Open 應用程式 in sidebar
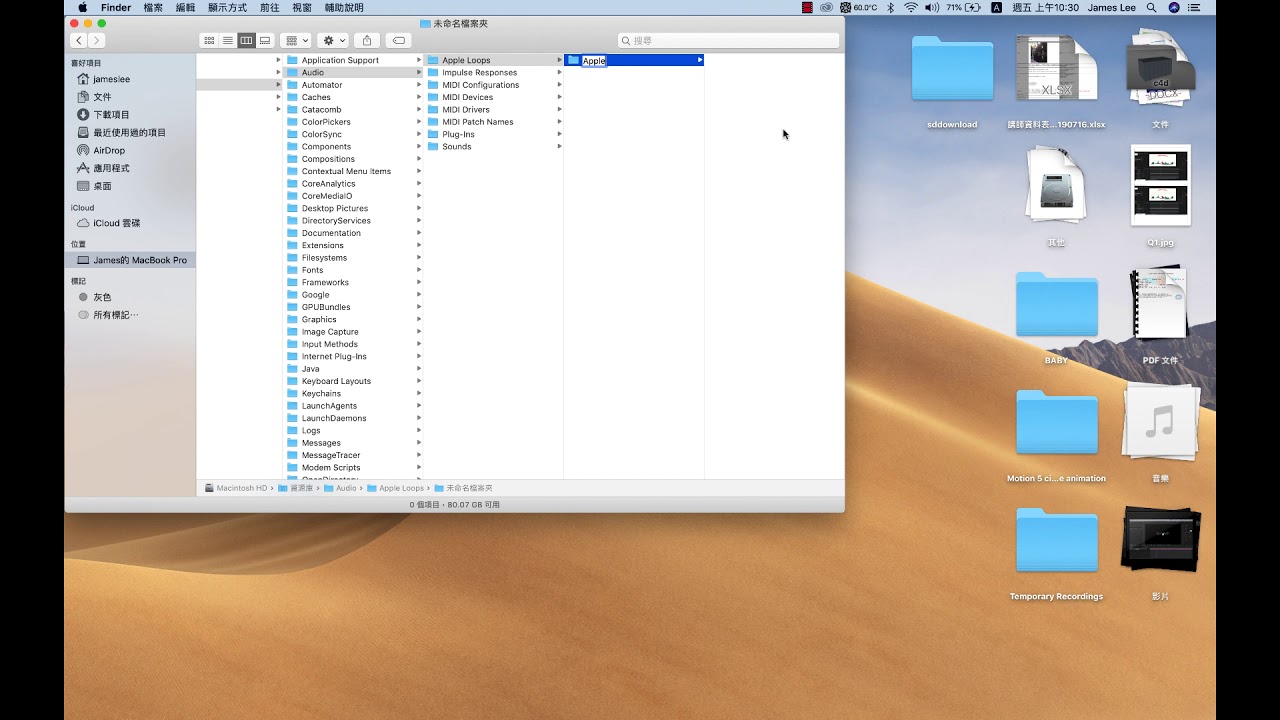 click(130, 168)
